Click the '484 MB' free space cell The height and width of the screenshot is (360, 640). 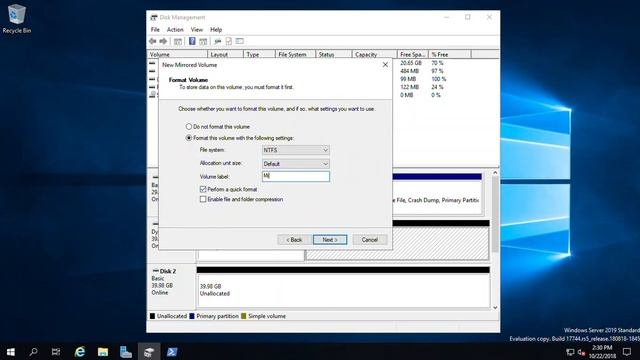pos(409,71)
